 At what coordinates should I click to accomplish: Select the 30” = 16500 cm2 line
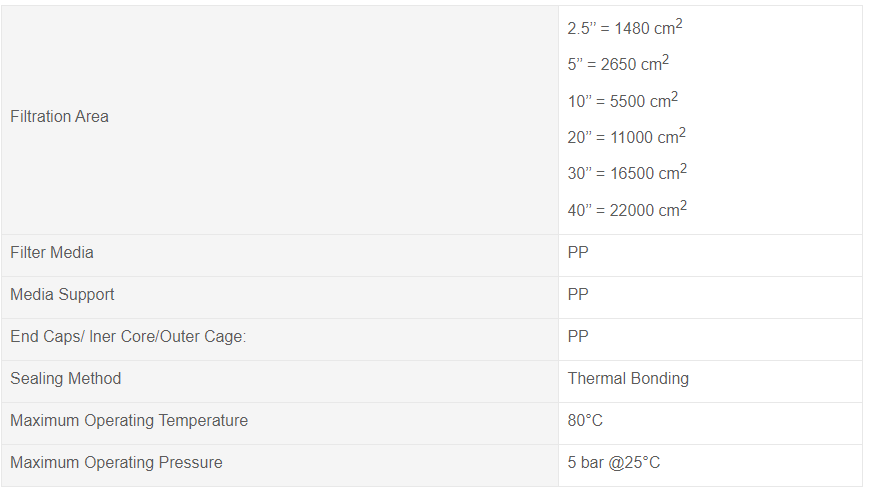[x=627, y=172]
